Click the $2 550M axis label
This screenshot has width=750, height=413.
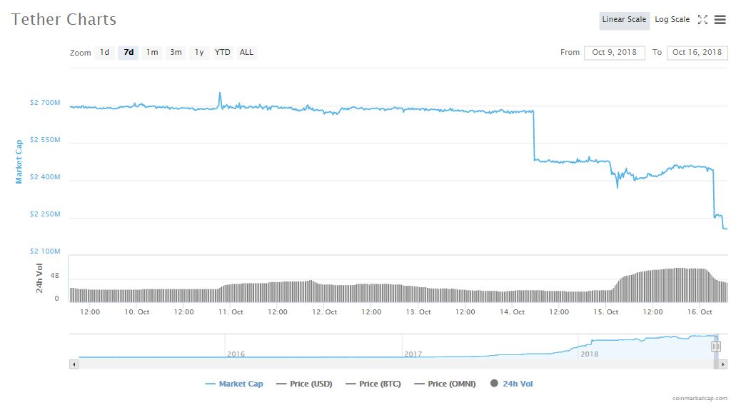[x=45, y=140]
